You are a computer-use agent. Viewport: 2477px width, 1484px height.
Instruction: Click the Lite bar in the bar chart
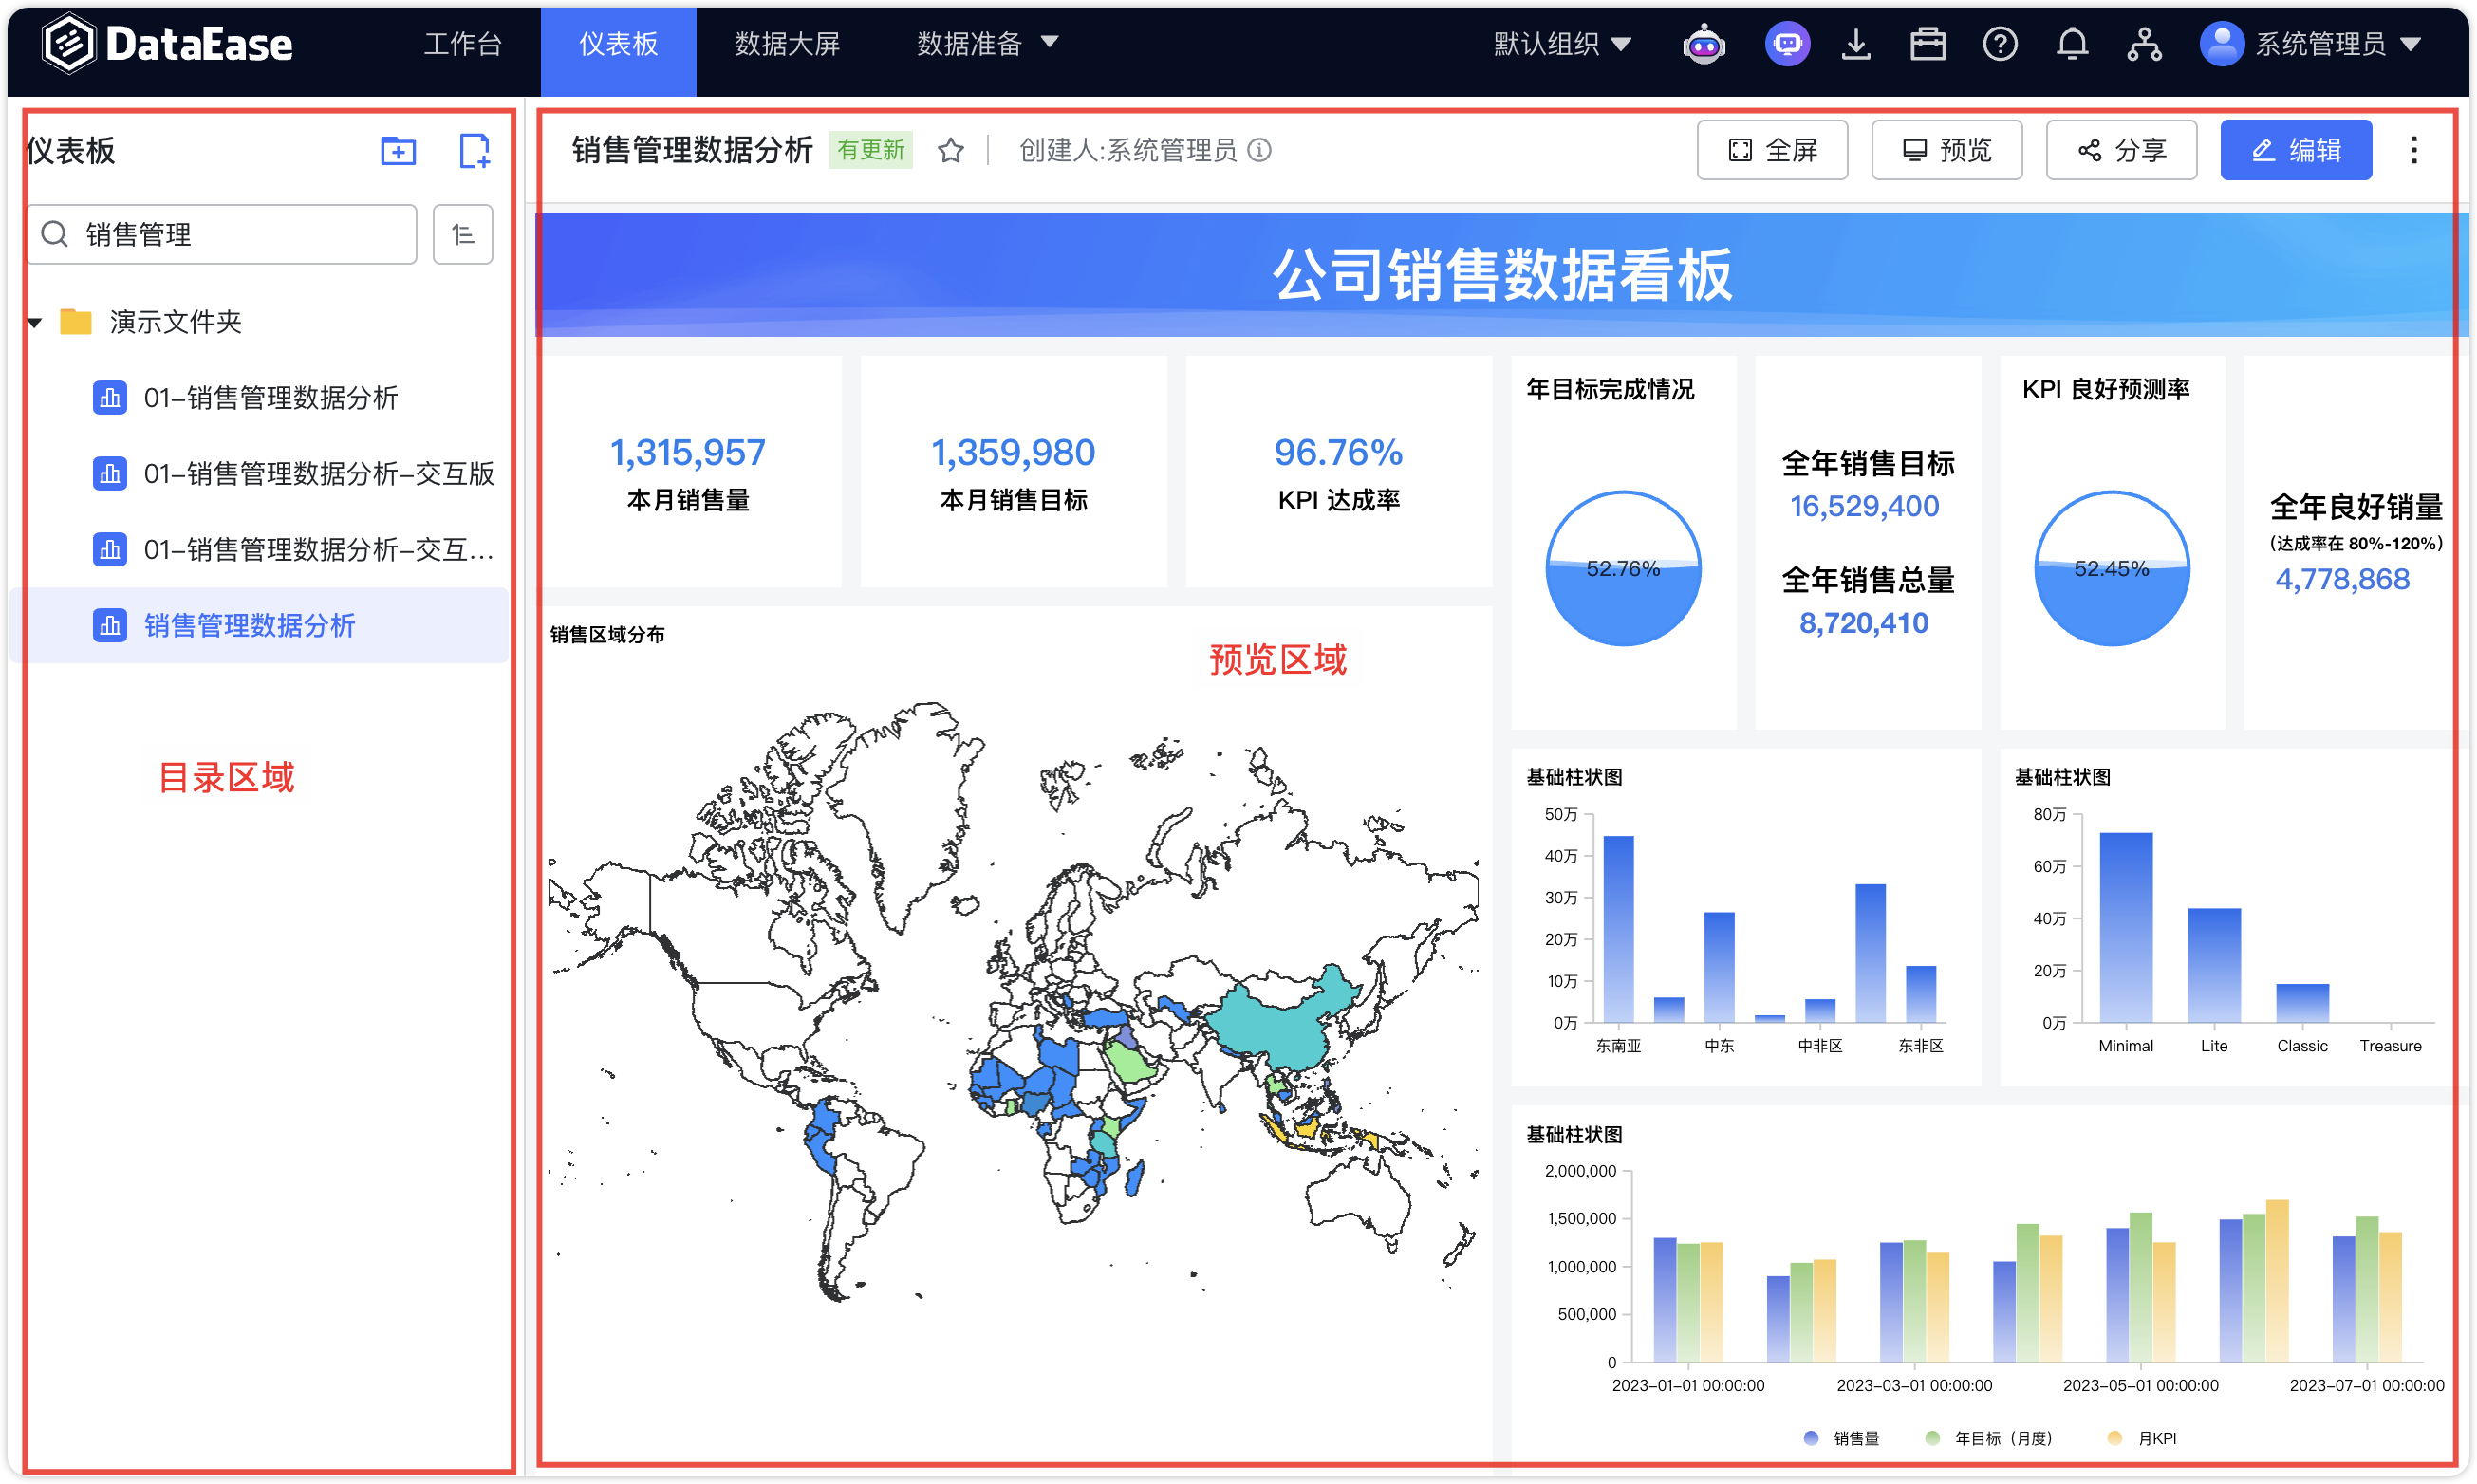click(x=2214, y=965)
